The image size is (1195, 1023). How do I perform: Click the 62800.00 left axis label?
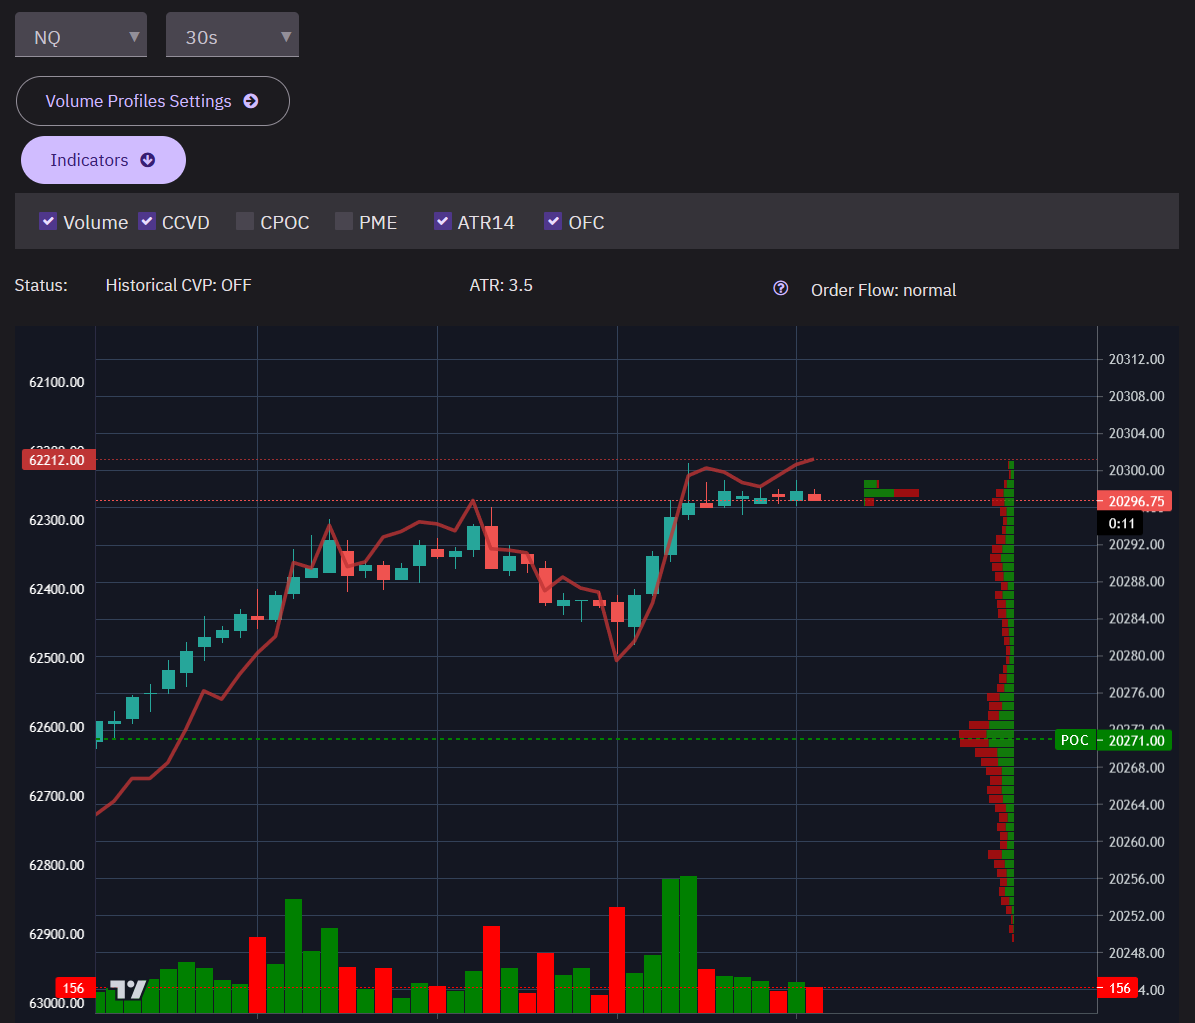coord(56,865)
